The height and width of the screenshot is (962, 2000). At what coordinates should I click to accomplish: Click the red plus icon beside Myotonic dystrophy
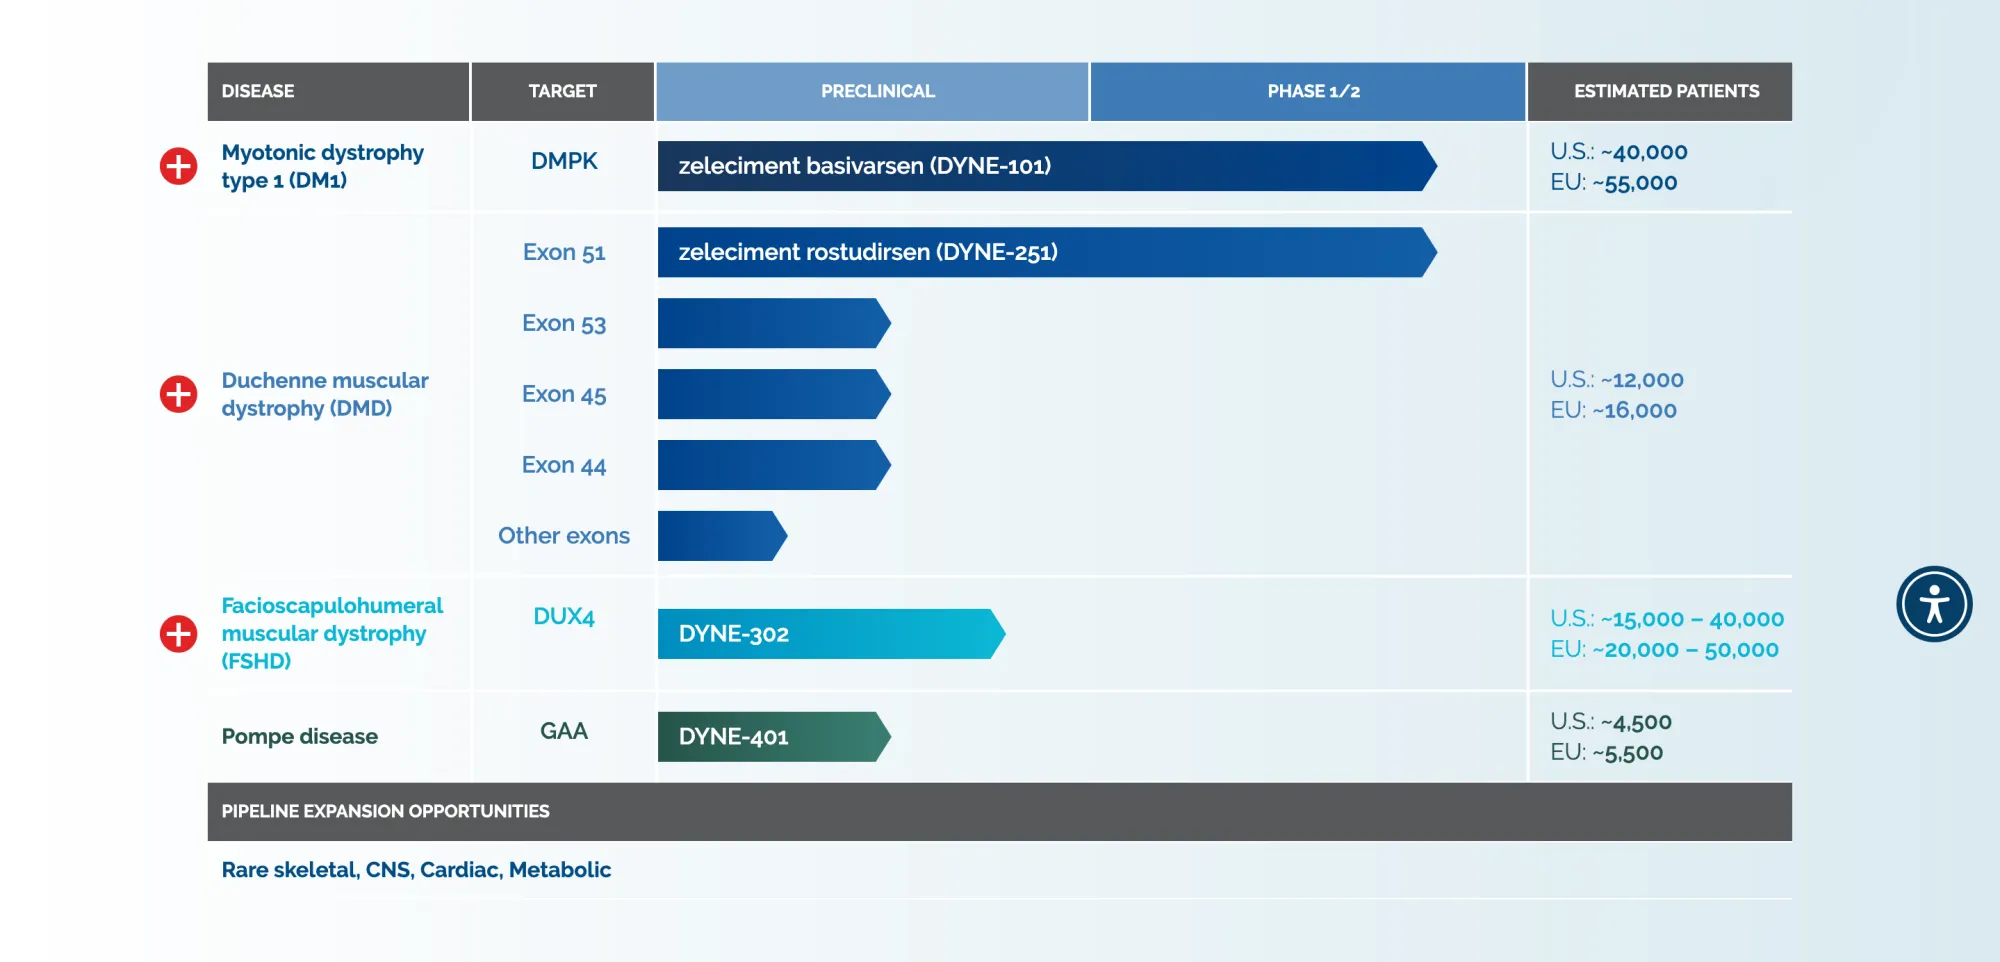pyautogui.click(x=176, y=167)
